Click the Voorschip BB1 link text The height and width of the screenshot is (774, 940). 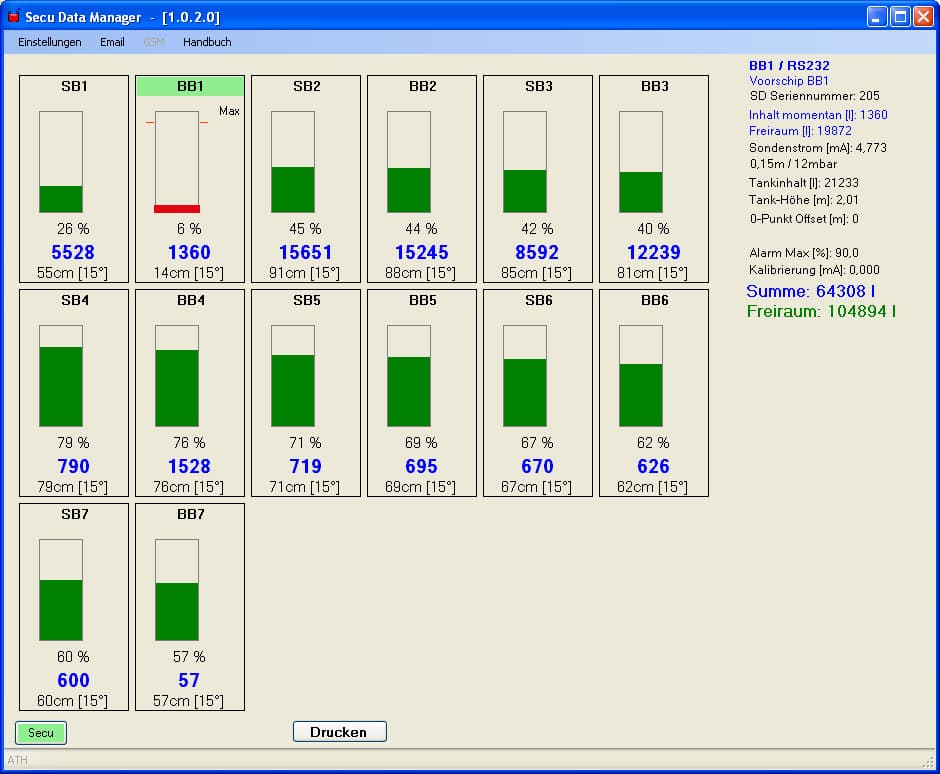click(789, 81)
